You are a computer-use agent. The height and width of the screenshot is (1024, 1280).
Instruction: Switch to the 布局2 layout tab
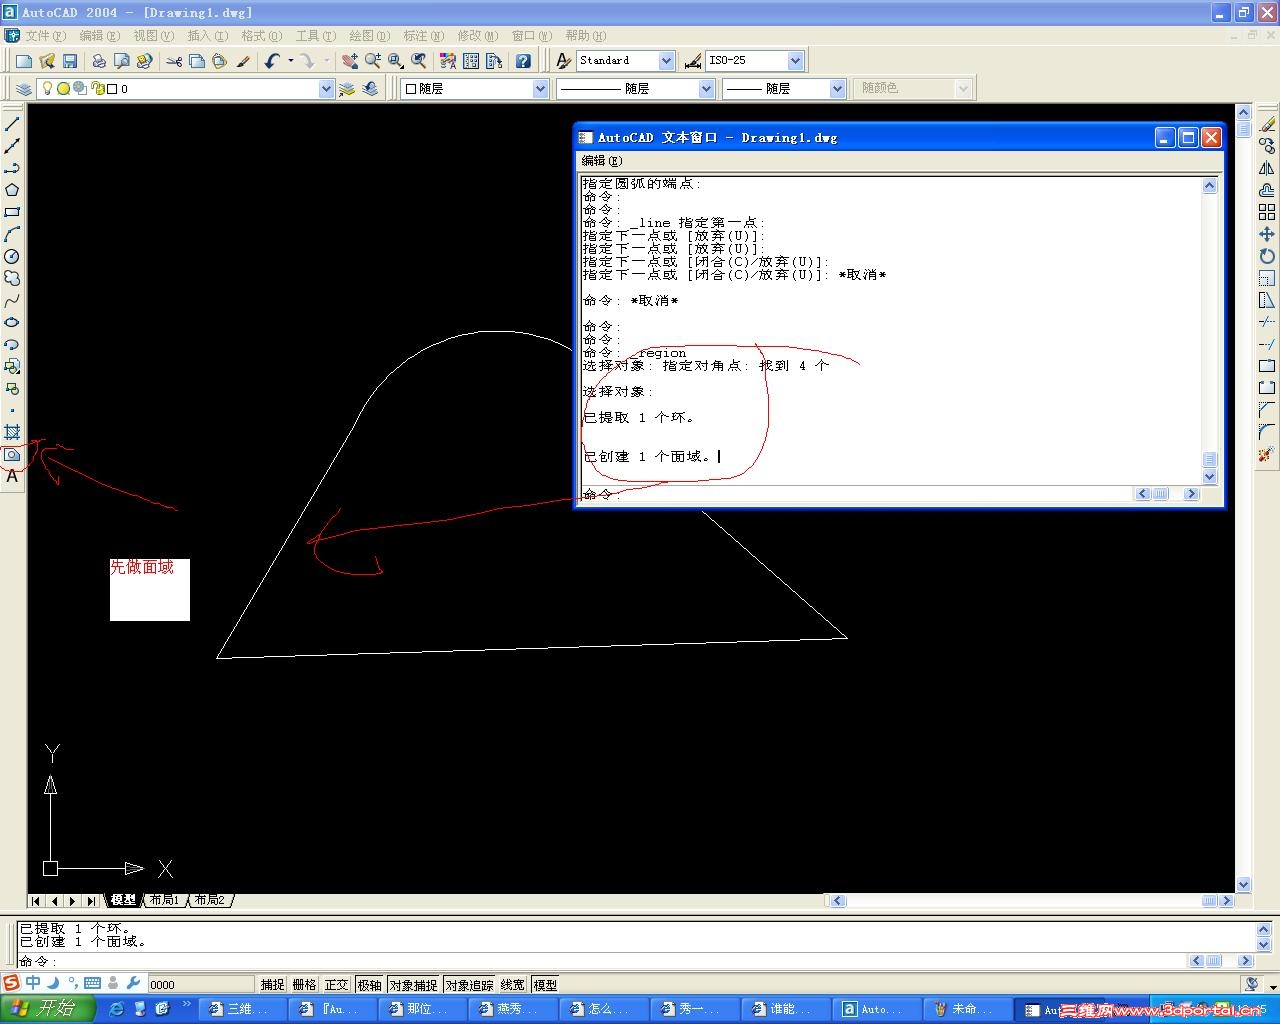click(210, 900)
